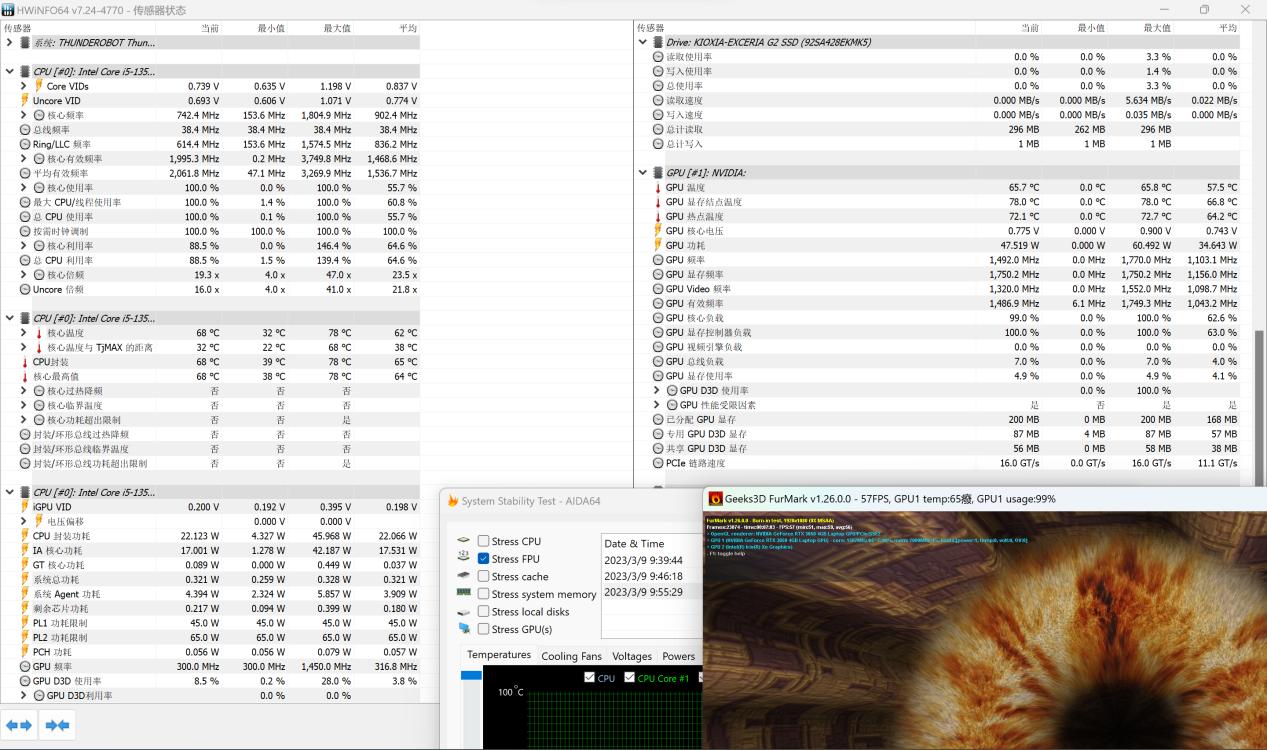Expand the Core VIDs row
Screen dimensions: 1267x750
24,87
